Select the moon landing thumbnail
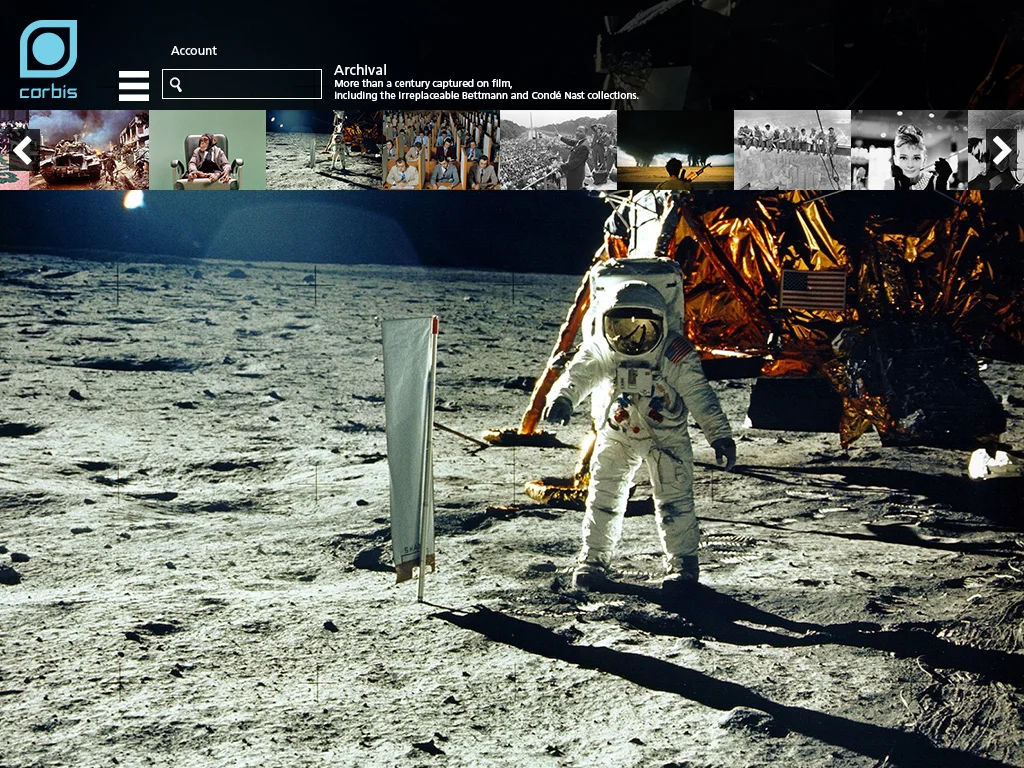1024x768 pixels. point(324,150)
